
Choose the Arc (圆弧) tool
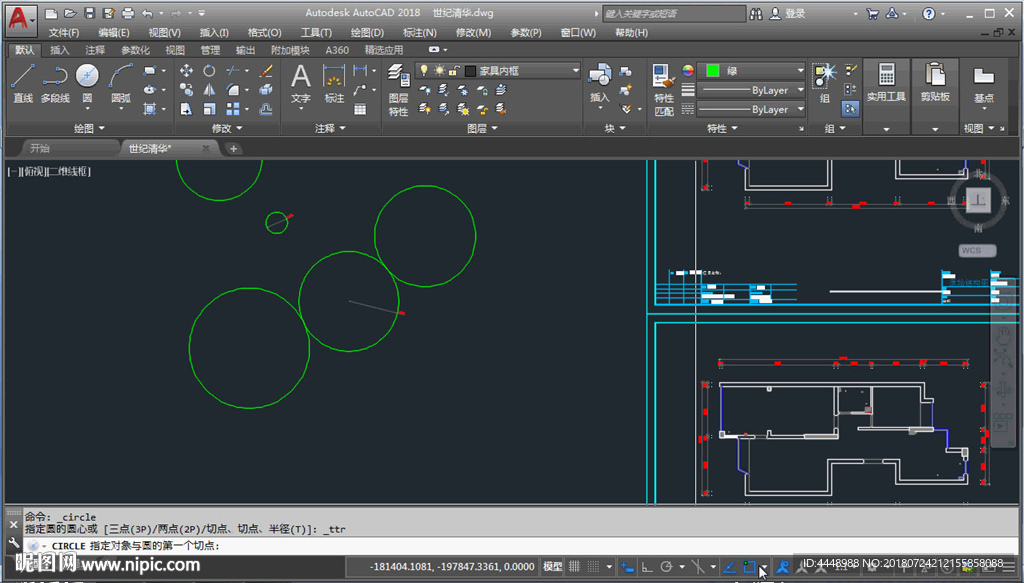(x=121, y=83)
